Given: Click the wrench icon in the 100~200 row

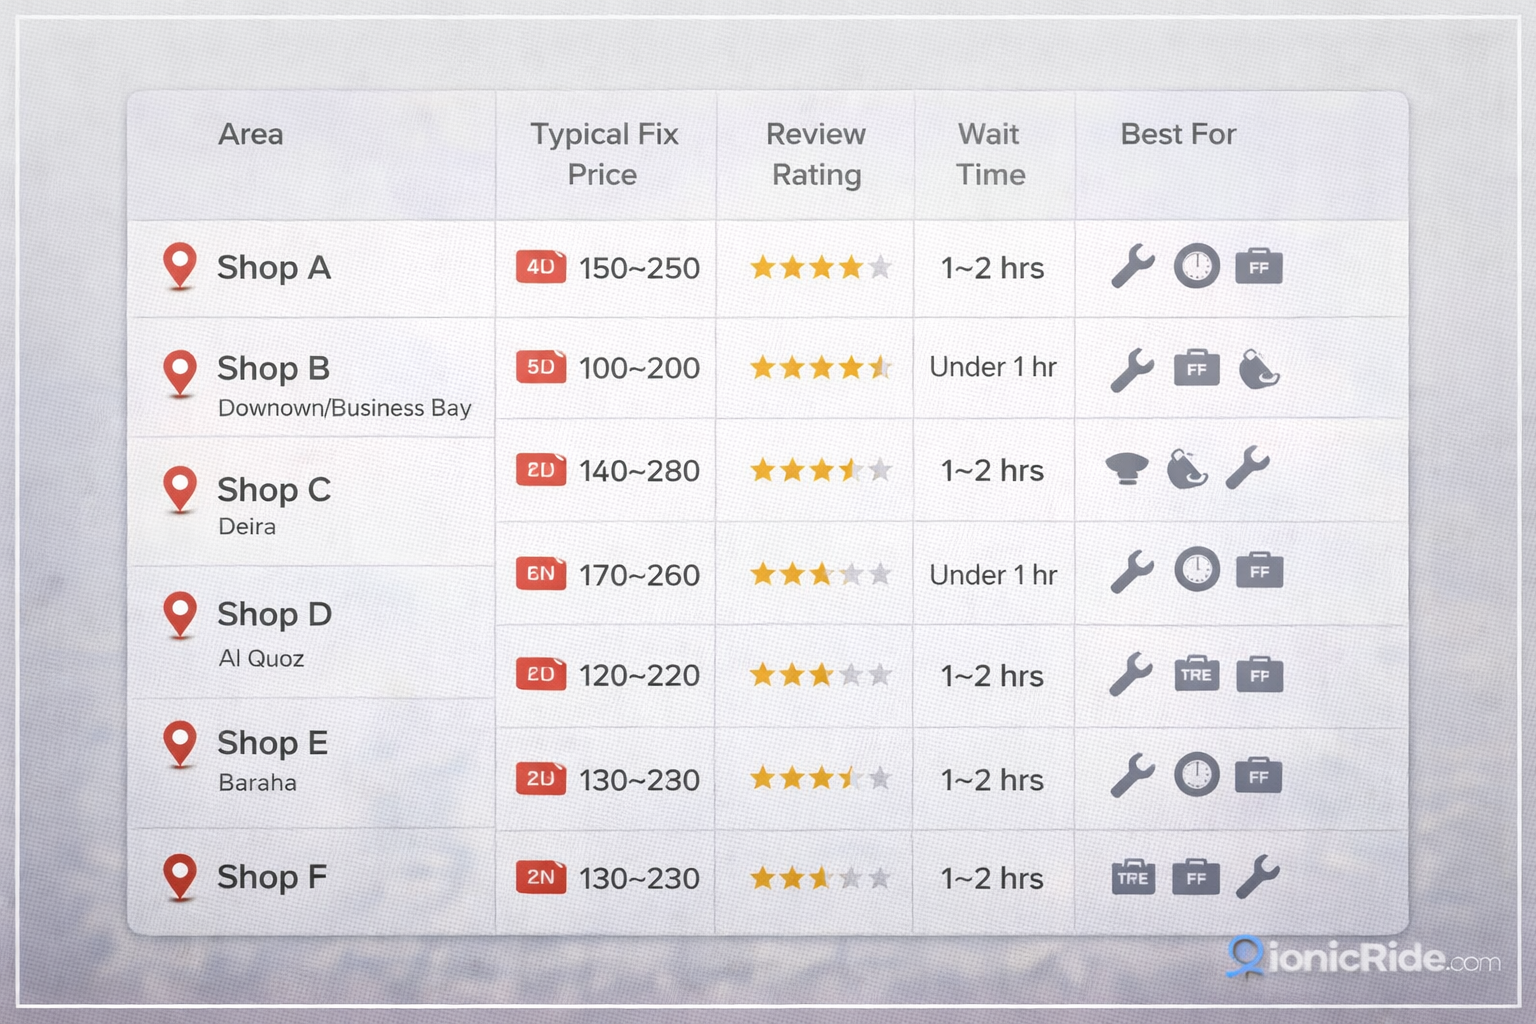Looking at the screenshot, I should click(1132, 369).
